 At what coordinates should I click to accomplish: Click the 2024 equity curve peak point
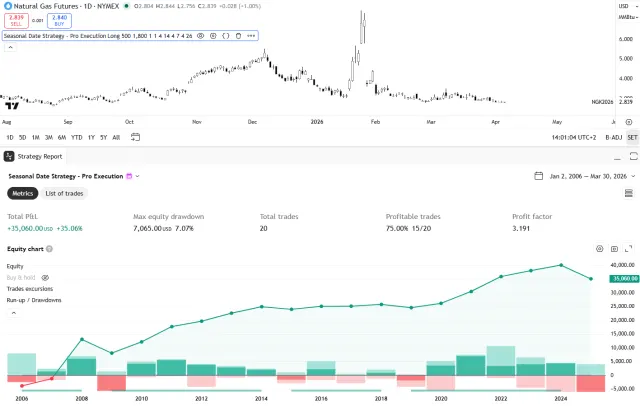[x=561, y=265]
